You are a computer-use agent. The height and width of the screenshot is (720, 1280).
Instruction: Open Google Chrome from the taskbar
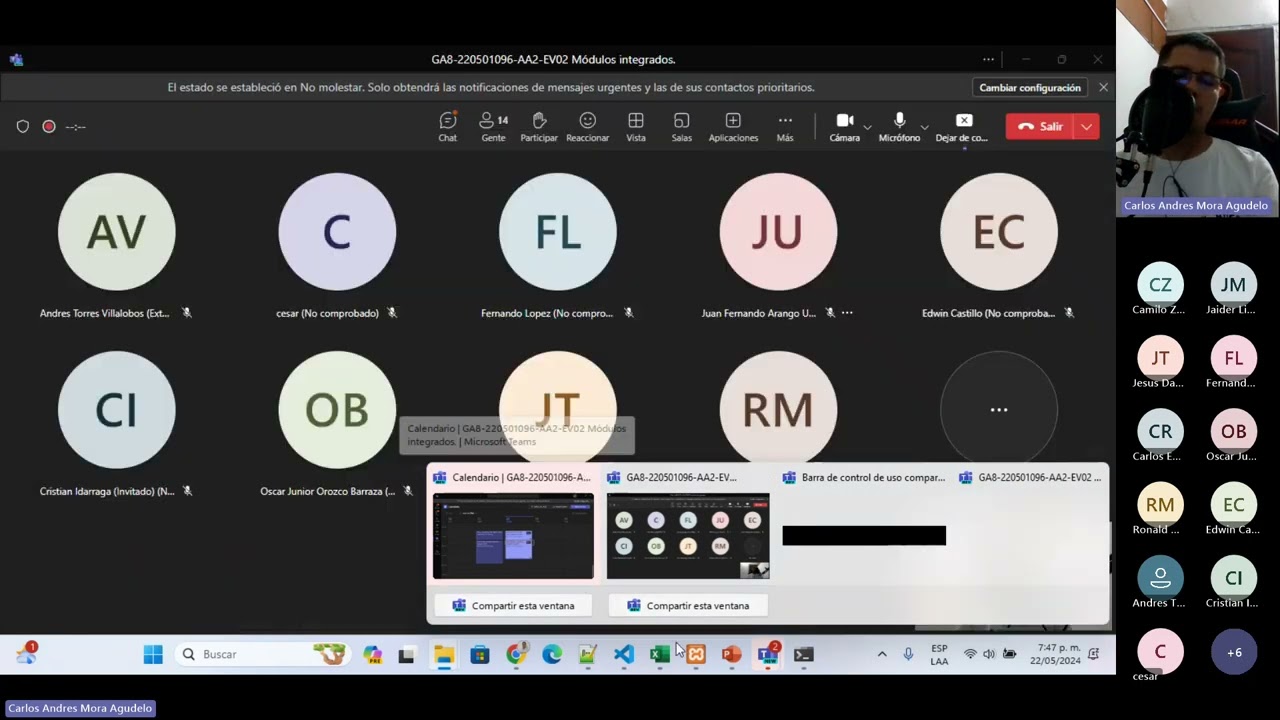click(516, 655)
